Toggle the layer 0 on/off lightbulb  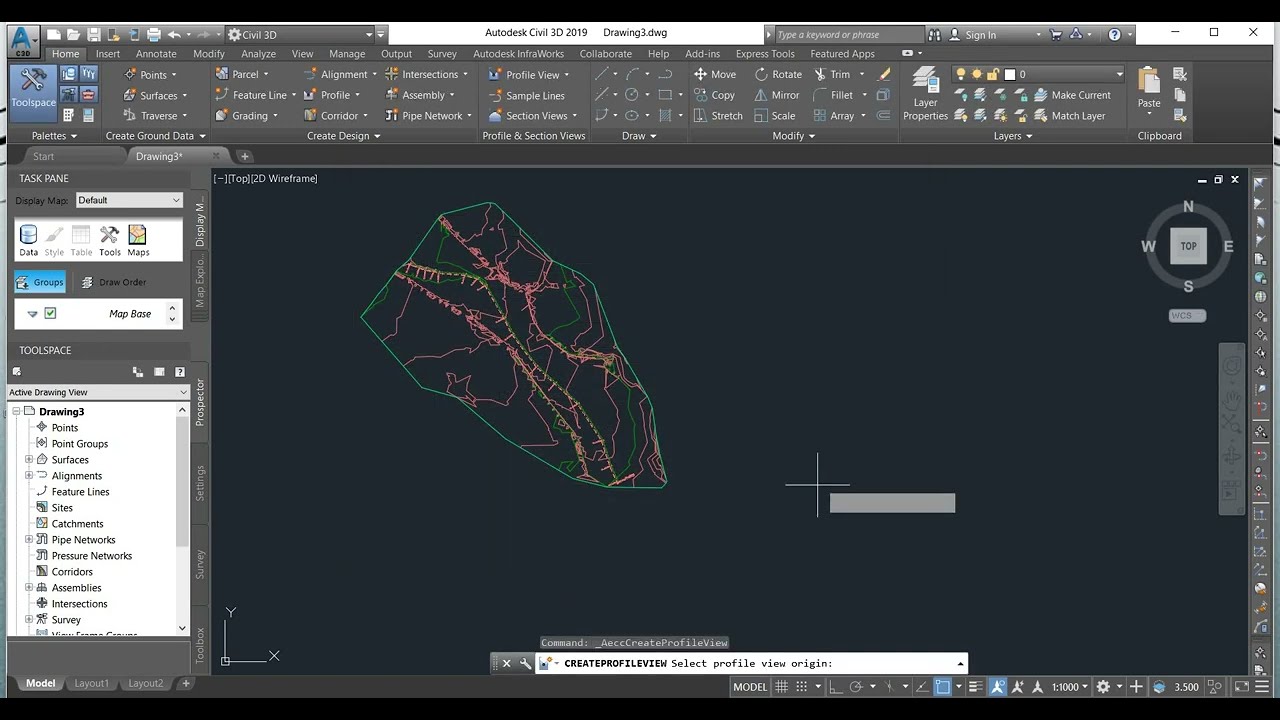pos(961,74)
